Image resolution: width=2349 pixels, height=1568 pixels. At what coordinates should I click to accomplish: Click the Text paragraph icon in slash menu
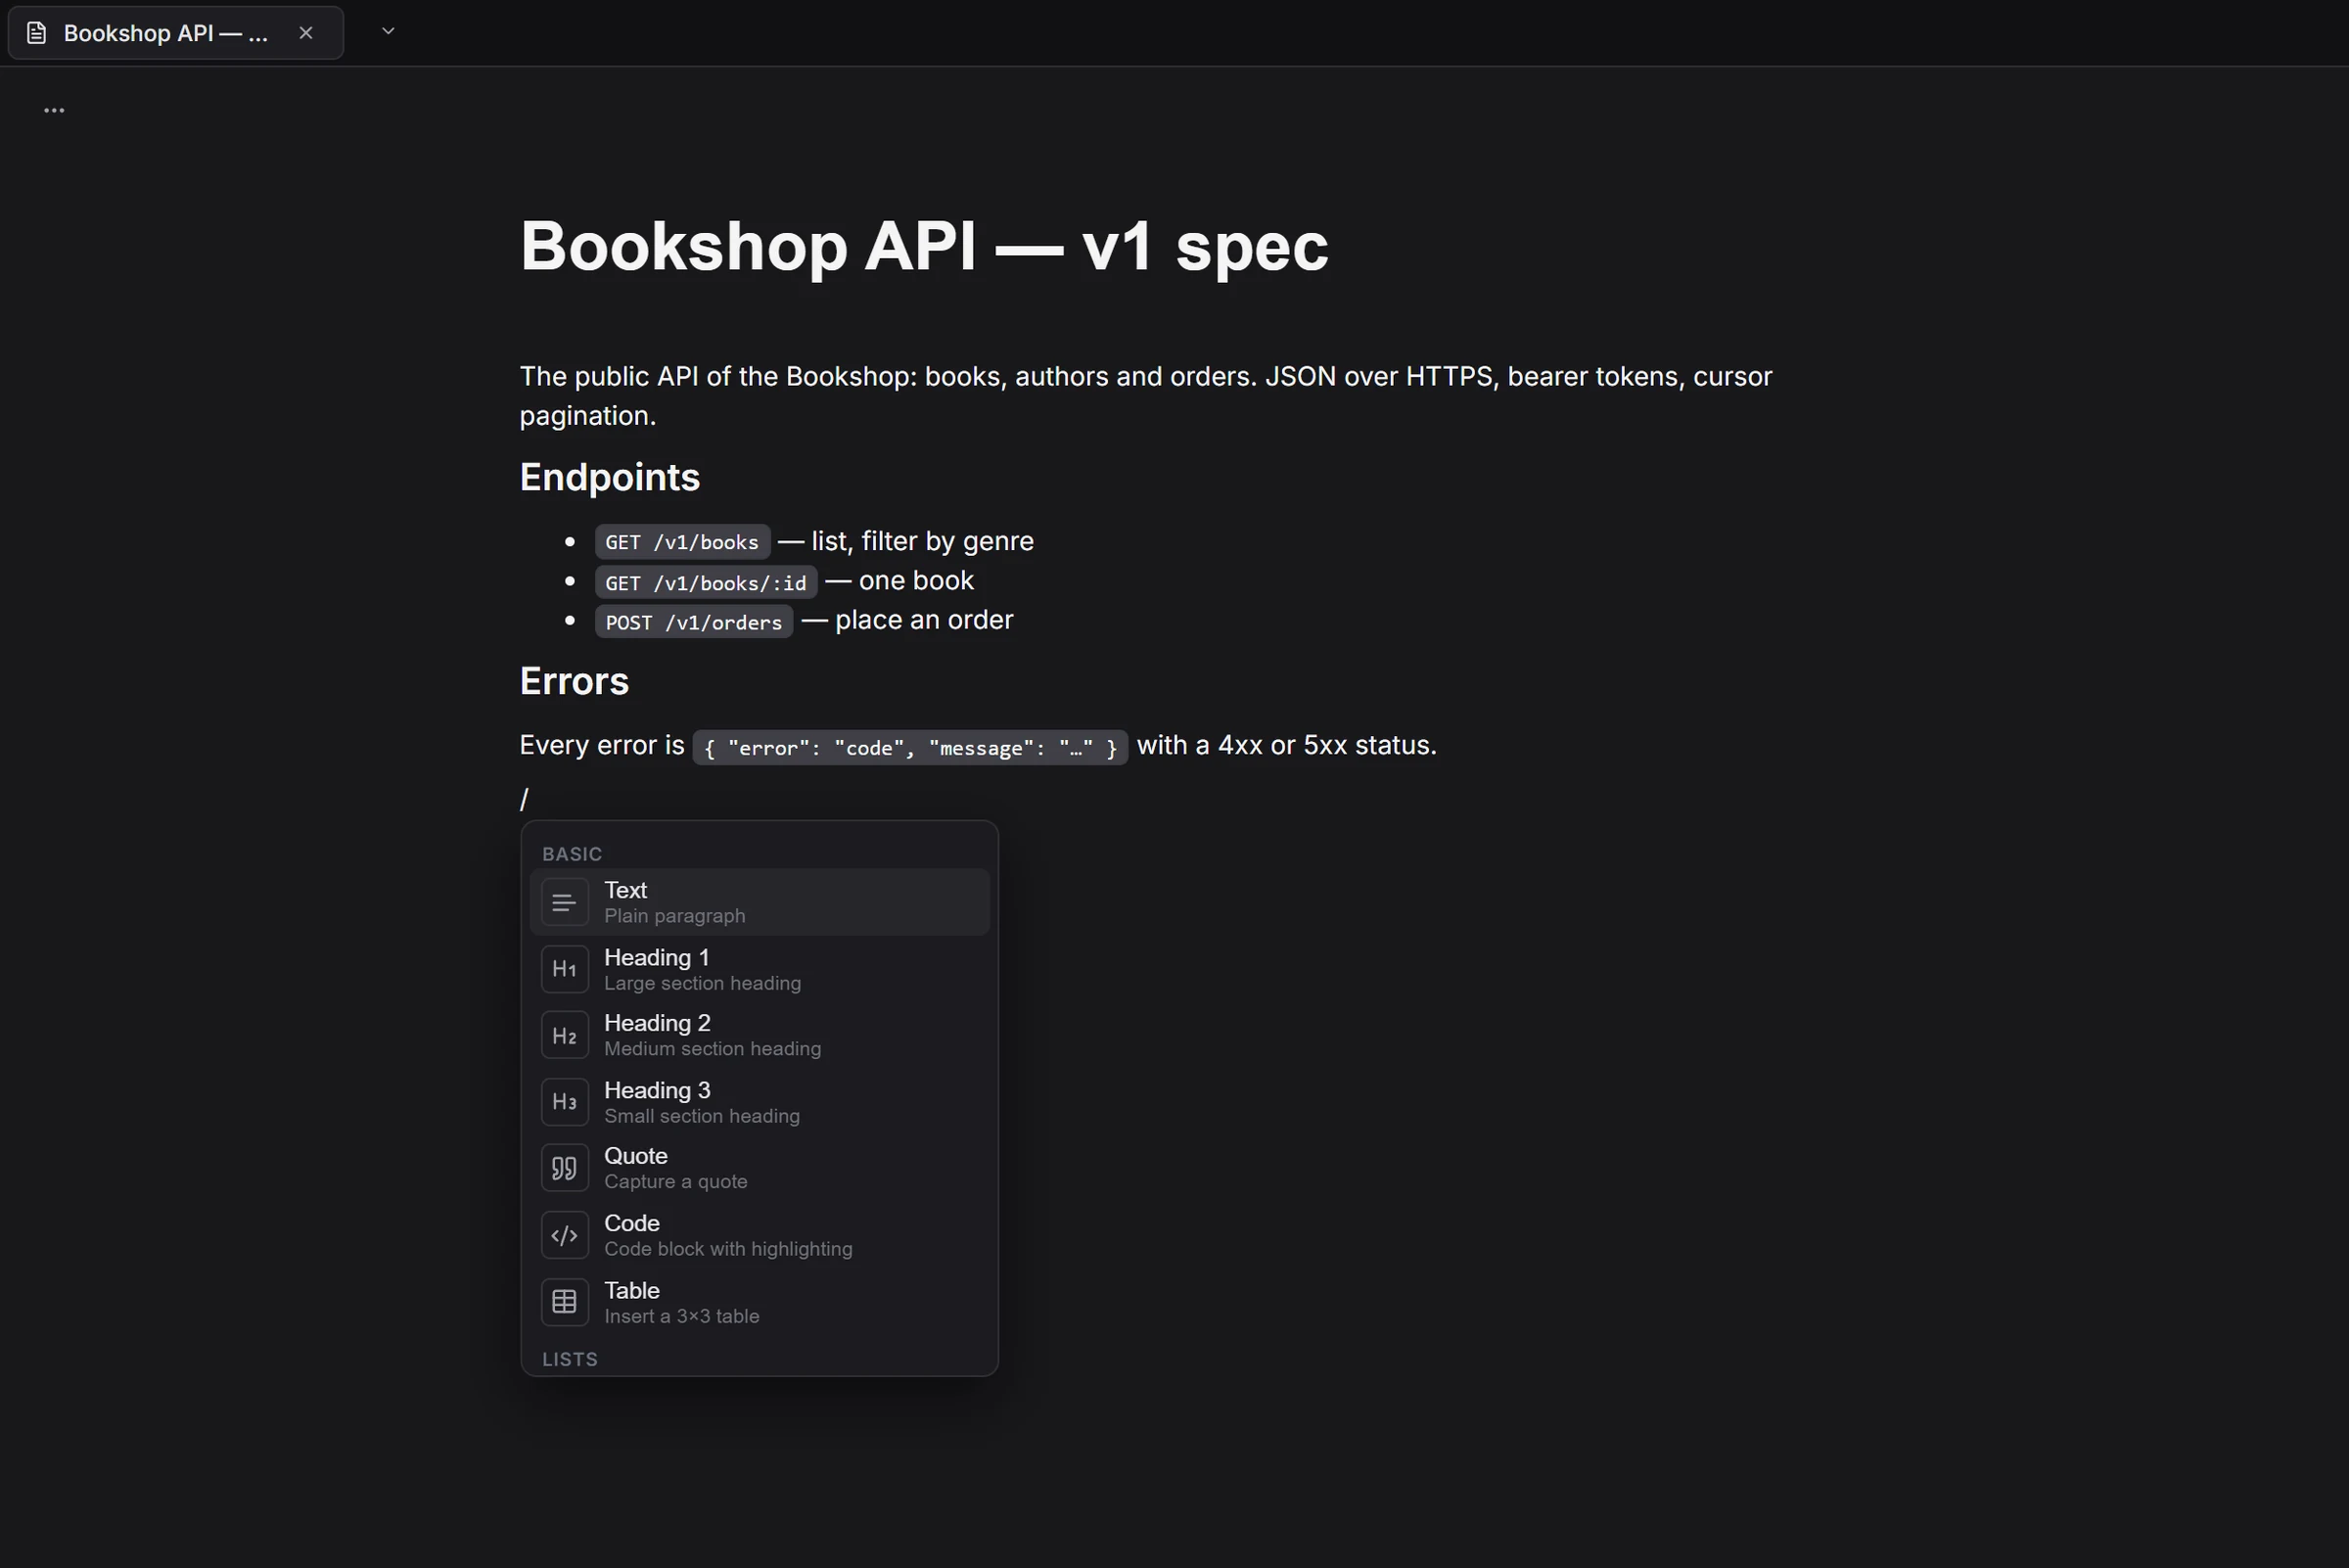[564, 902]
